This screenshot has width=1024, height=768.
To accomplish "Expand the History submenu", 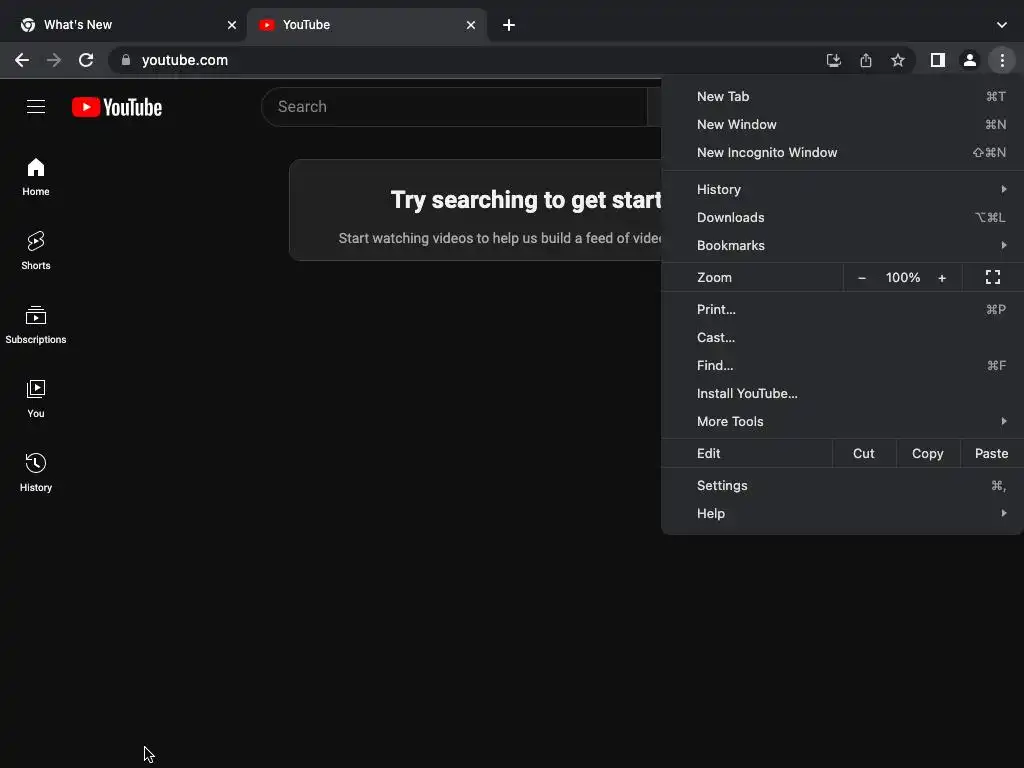I will pos(842,189).
